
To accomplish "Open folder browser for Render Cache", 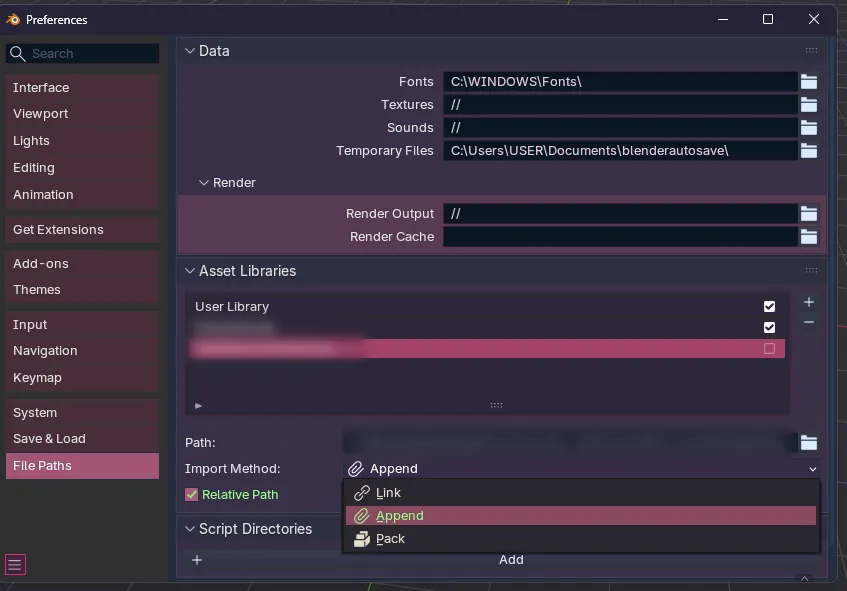I will [808, 237].
